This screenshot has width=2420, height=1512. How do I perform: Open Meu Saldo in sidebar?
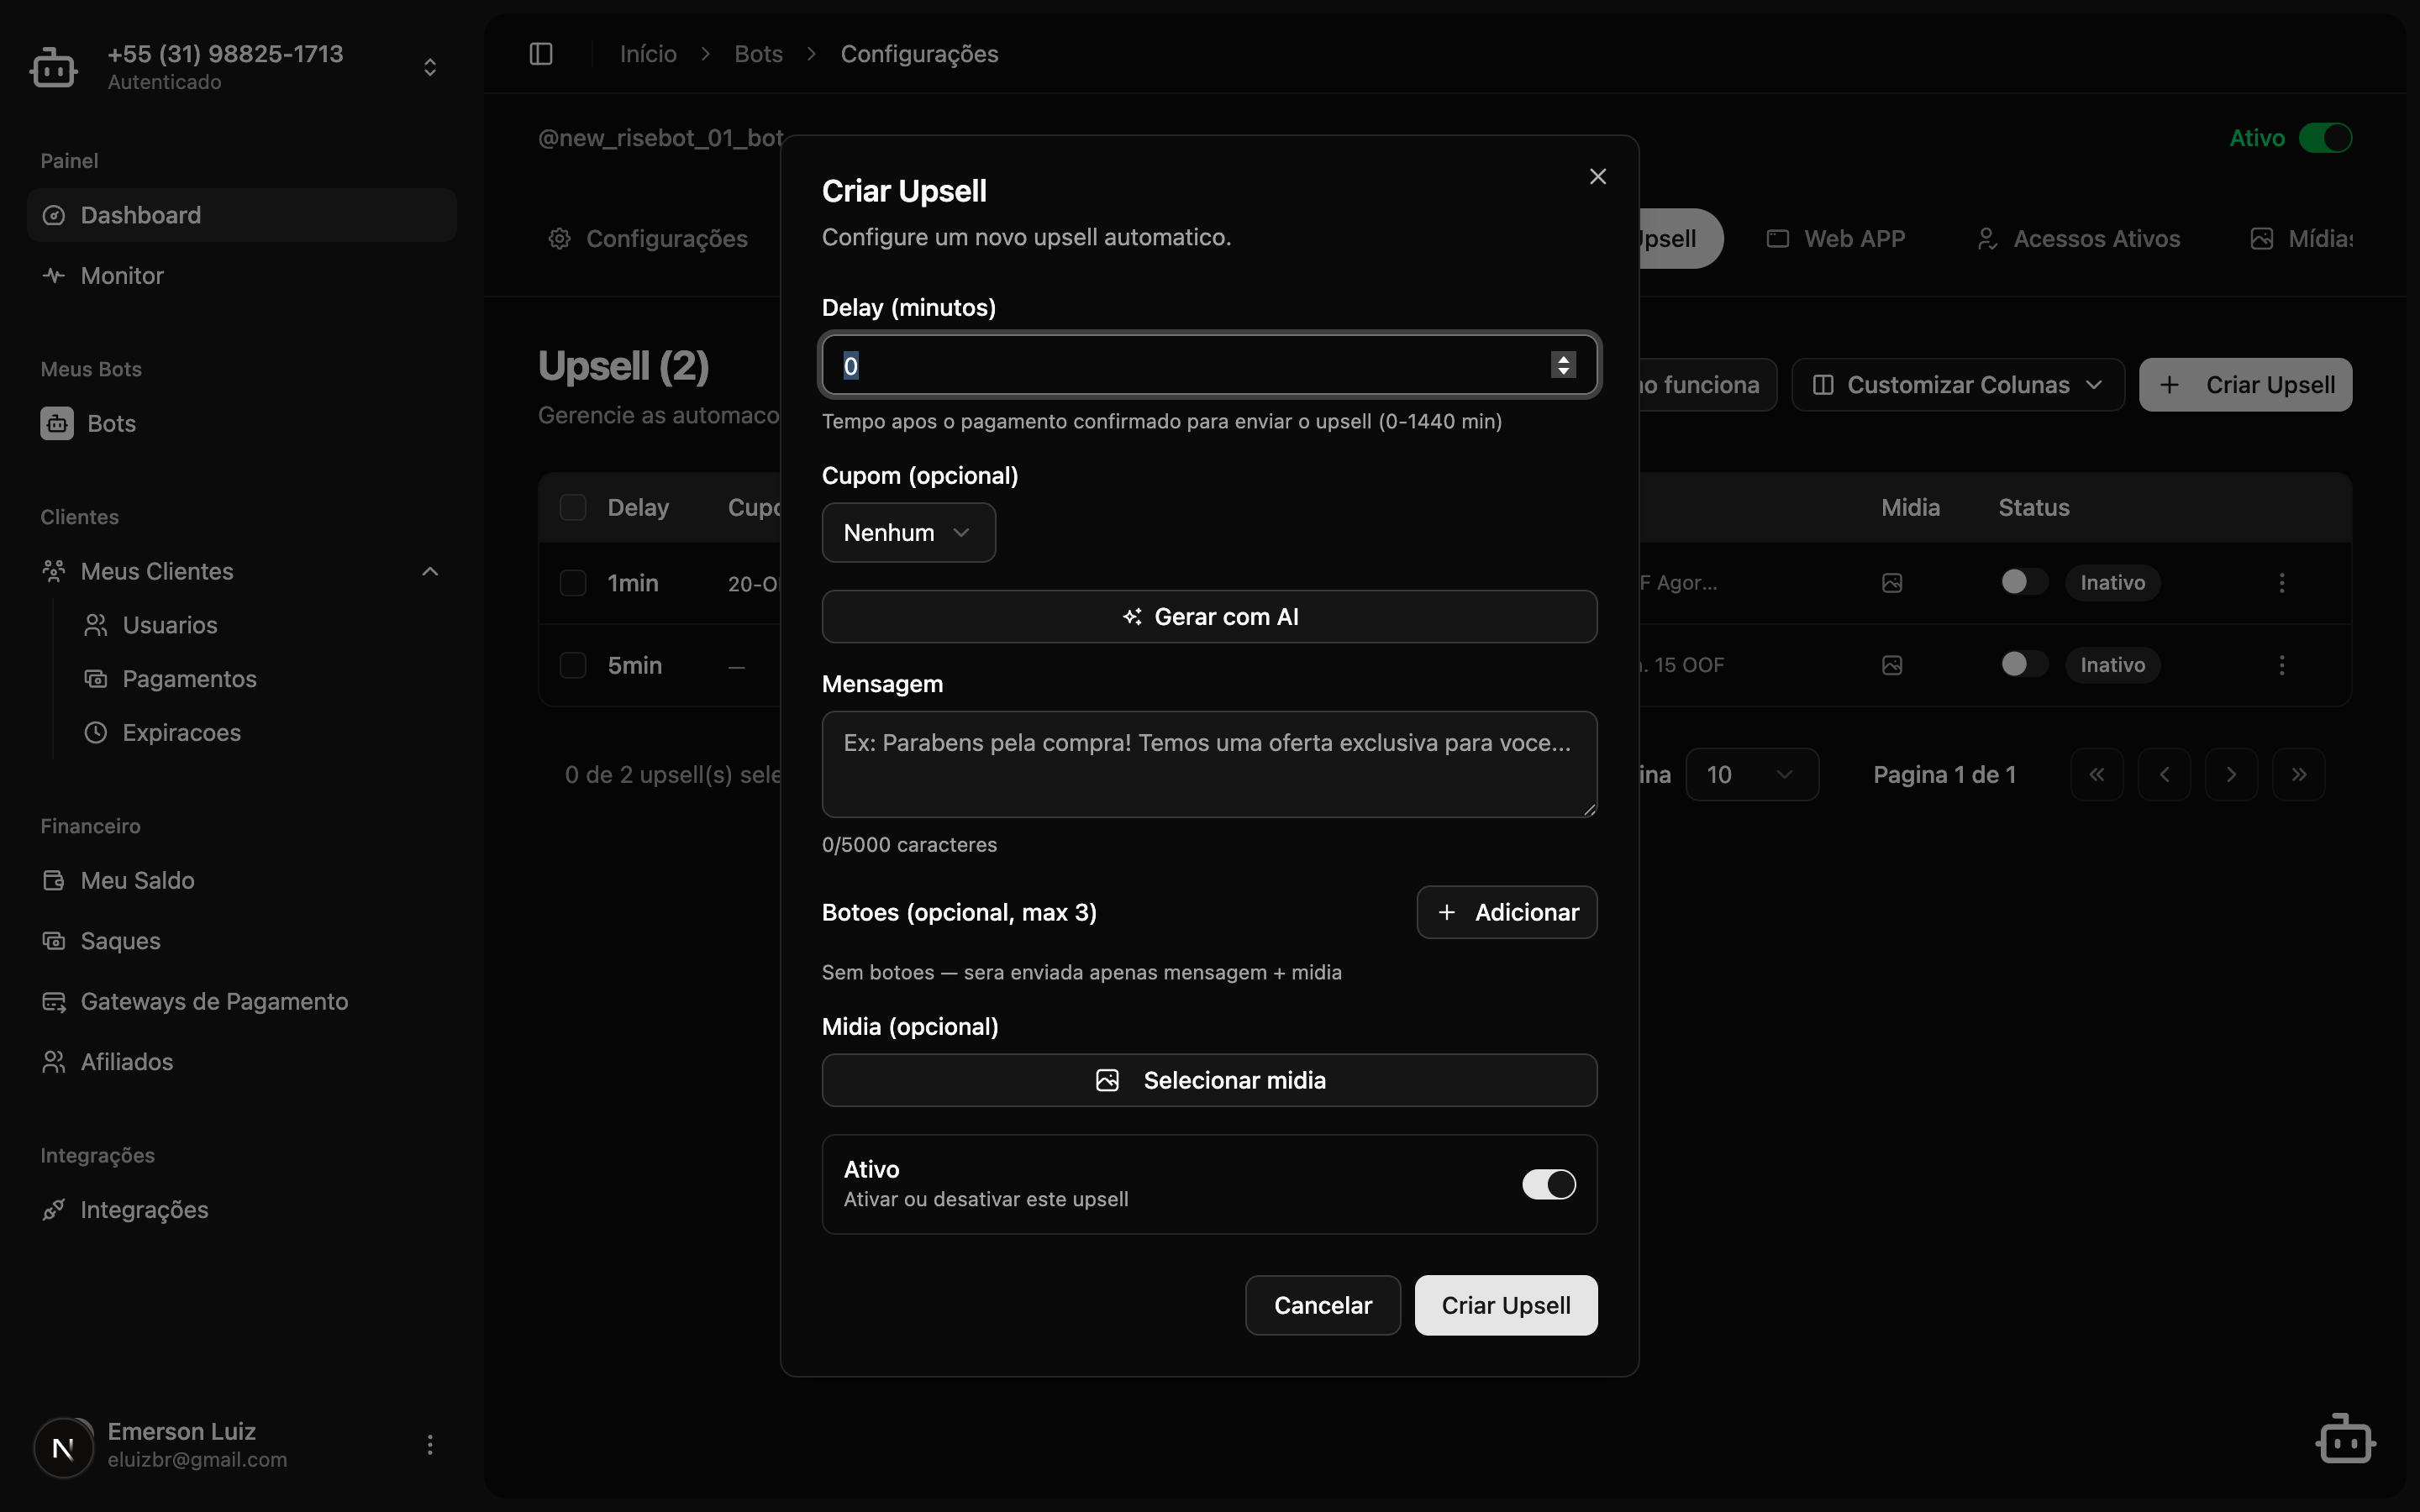click(x=242, y=880)
